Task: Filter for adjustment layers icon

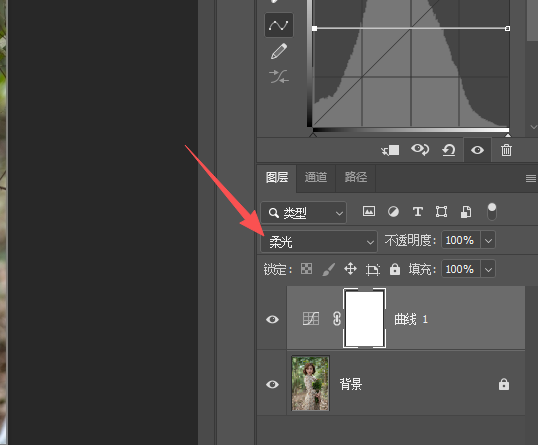Action: tap(393, 211)
